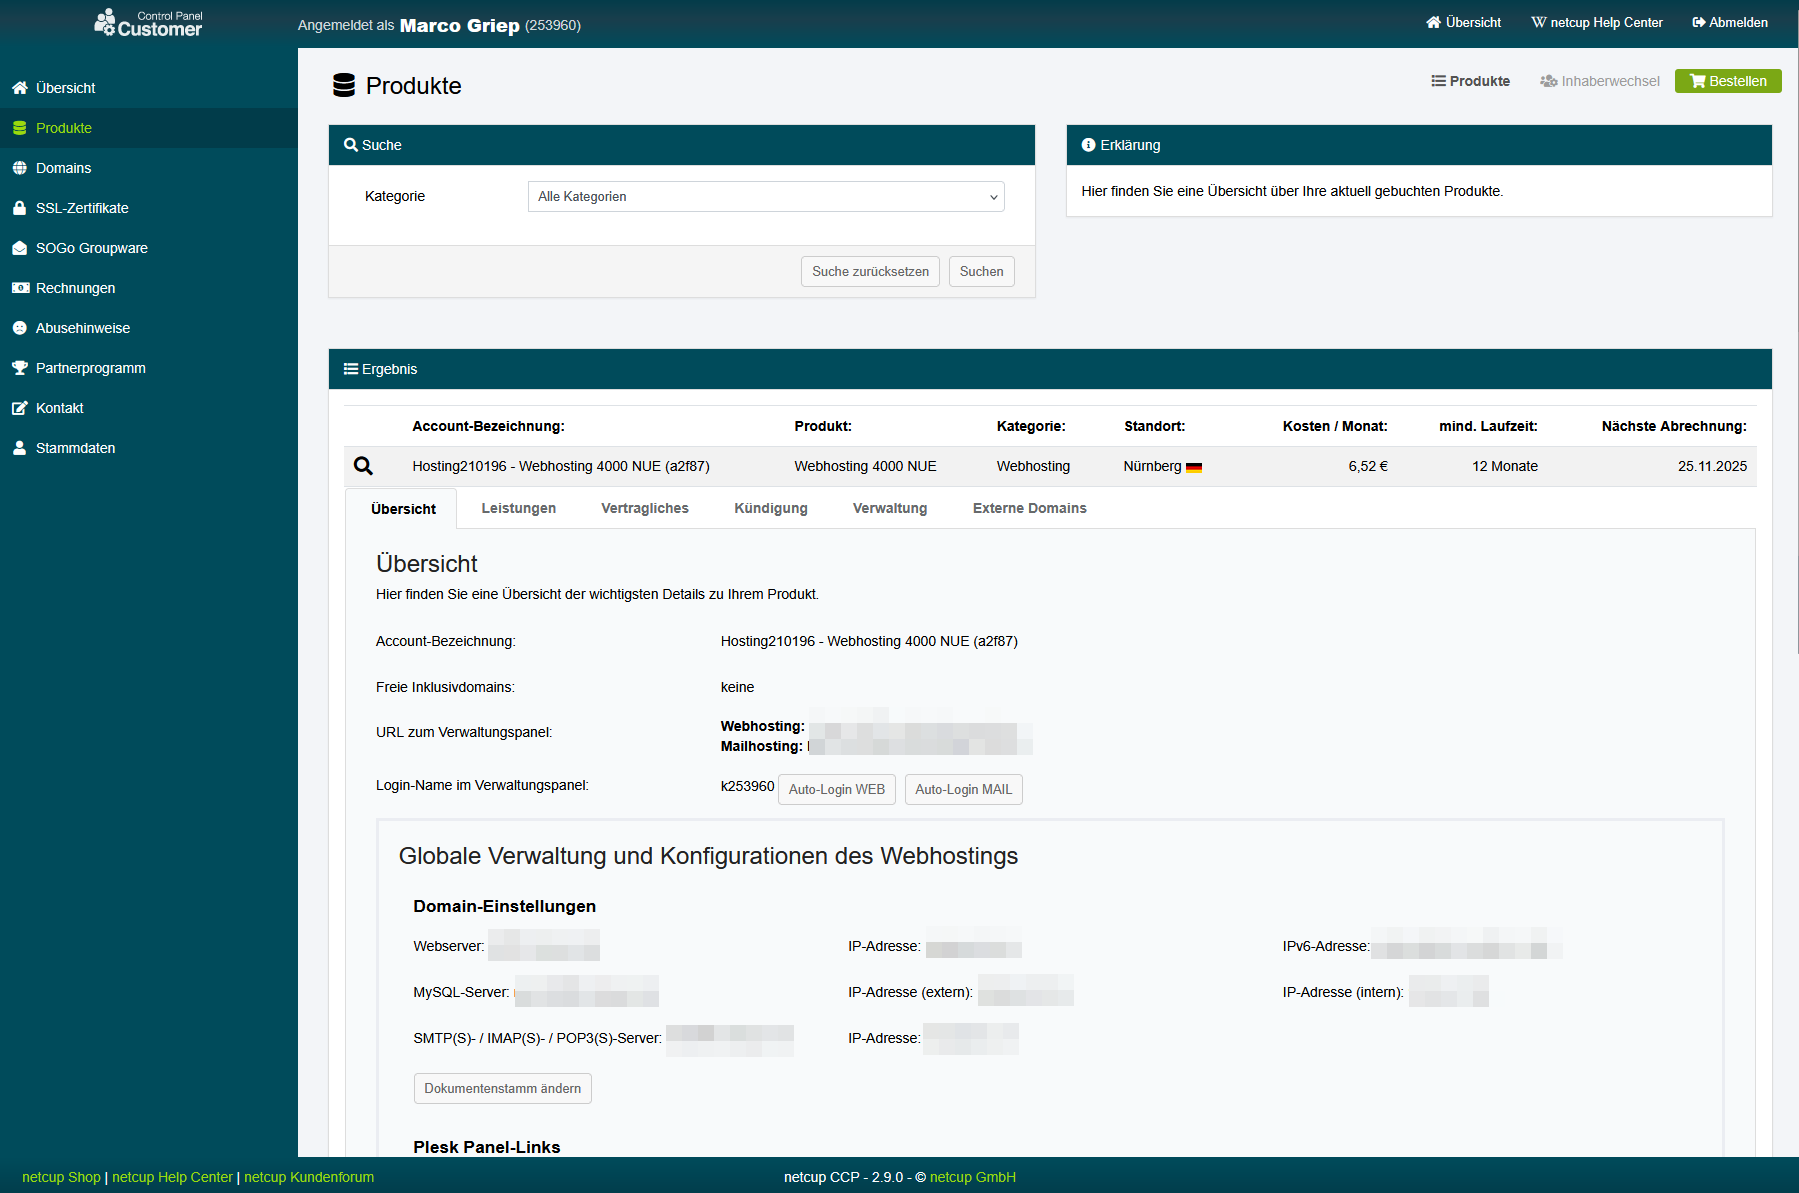
Task: Click the W icon beside netcup Help Center
Action: (1538, 22)
